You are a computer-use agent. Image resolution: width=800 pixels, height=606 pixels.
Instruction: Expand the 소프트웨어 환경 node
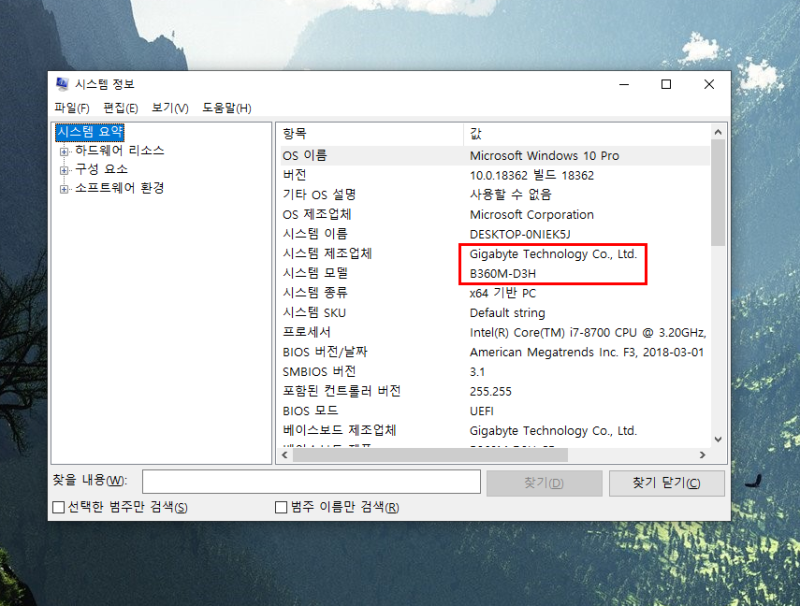64,189
